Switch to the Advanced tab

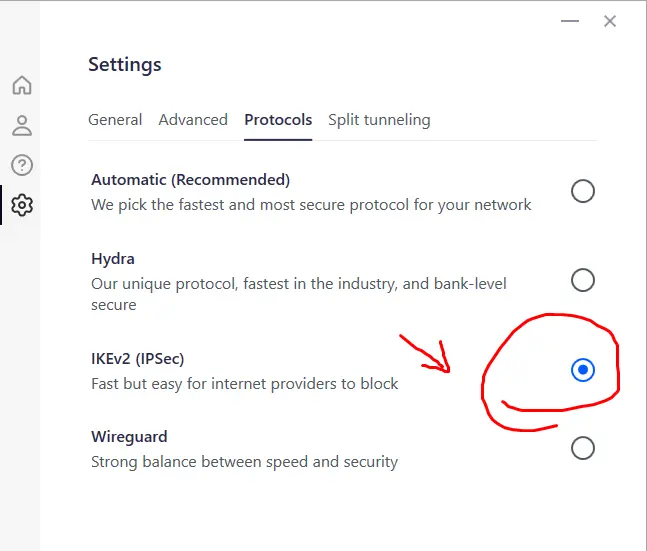tap(193, 120)
